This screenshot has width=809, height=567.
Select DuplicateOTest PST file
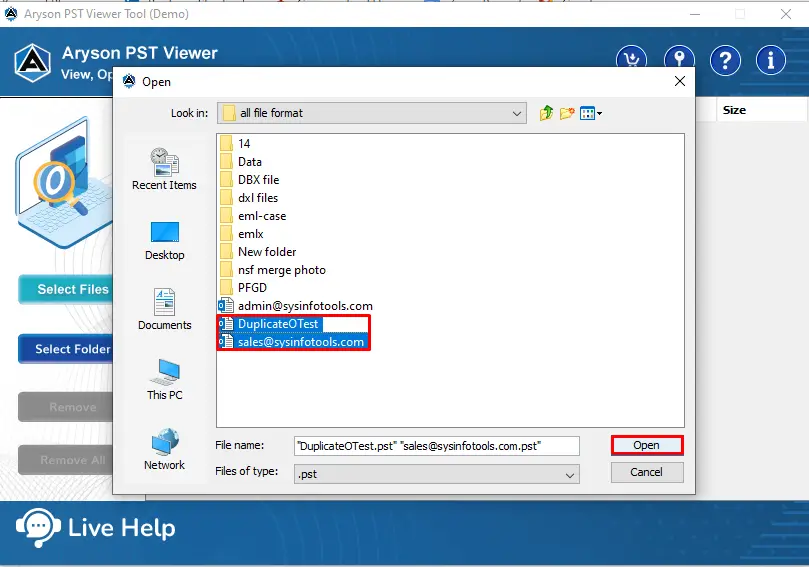click(269, 324)
